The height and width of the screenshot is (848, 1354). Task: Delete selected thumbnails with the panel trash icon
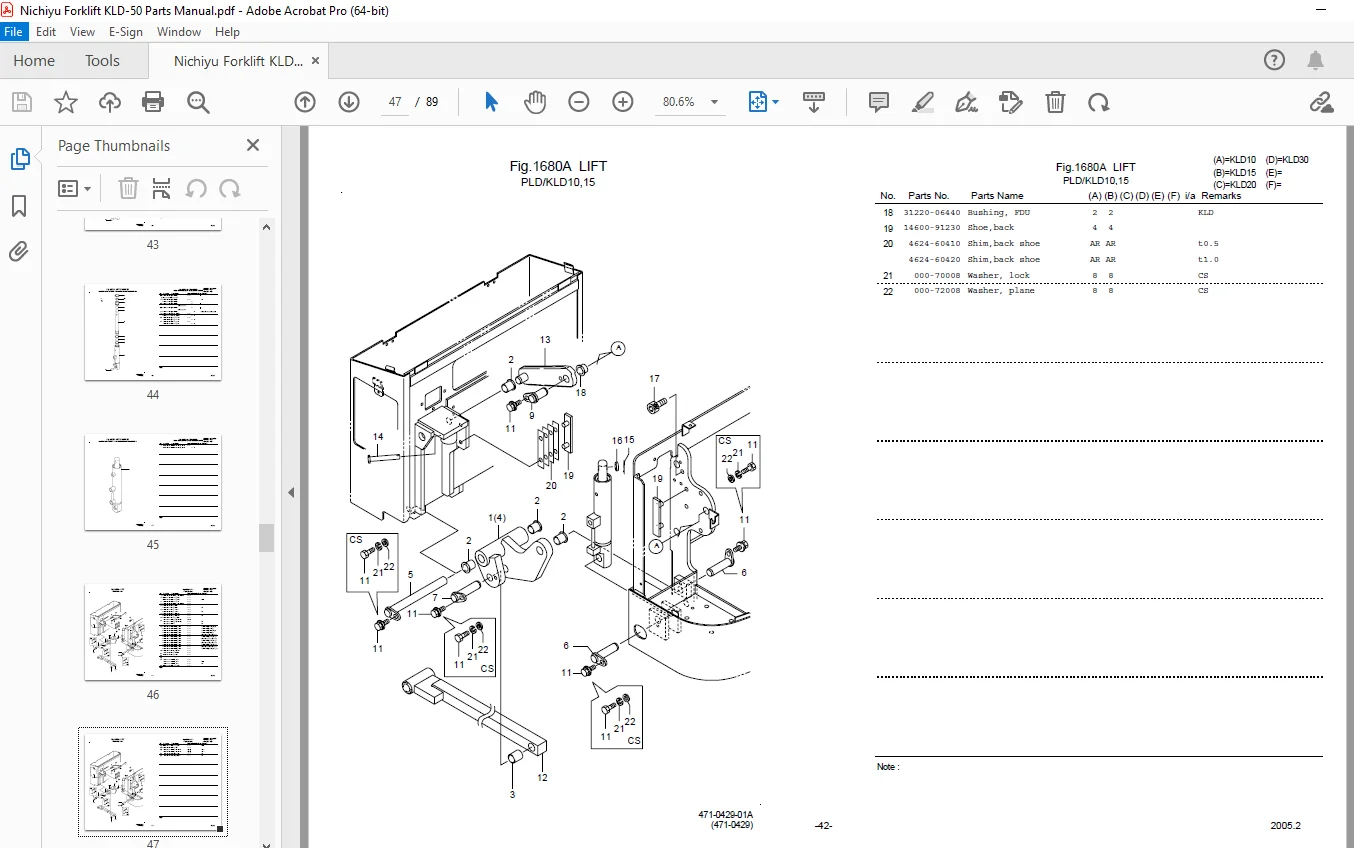tap(128, 188)
